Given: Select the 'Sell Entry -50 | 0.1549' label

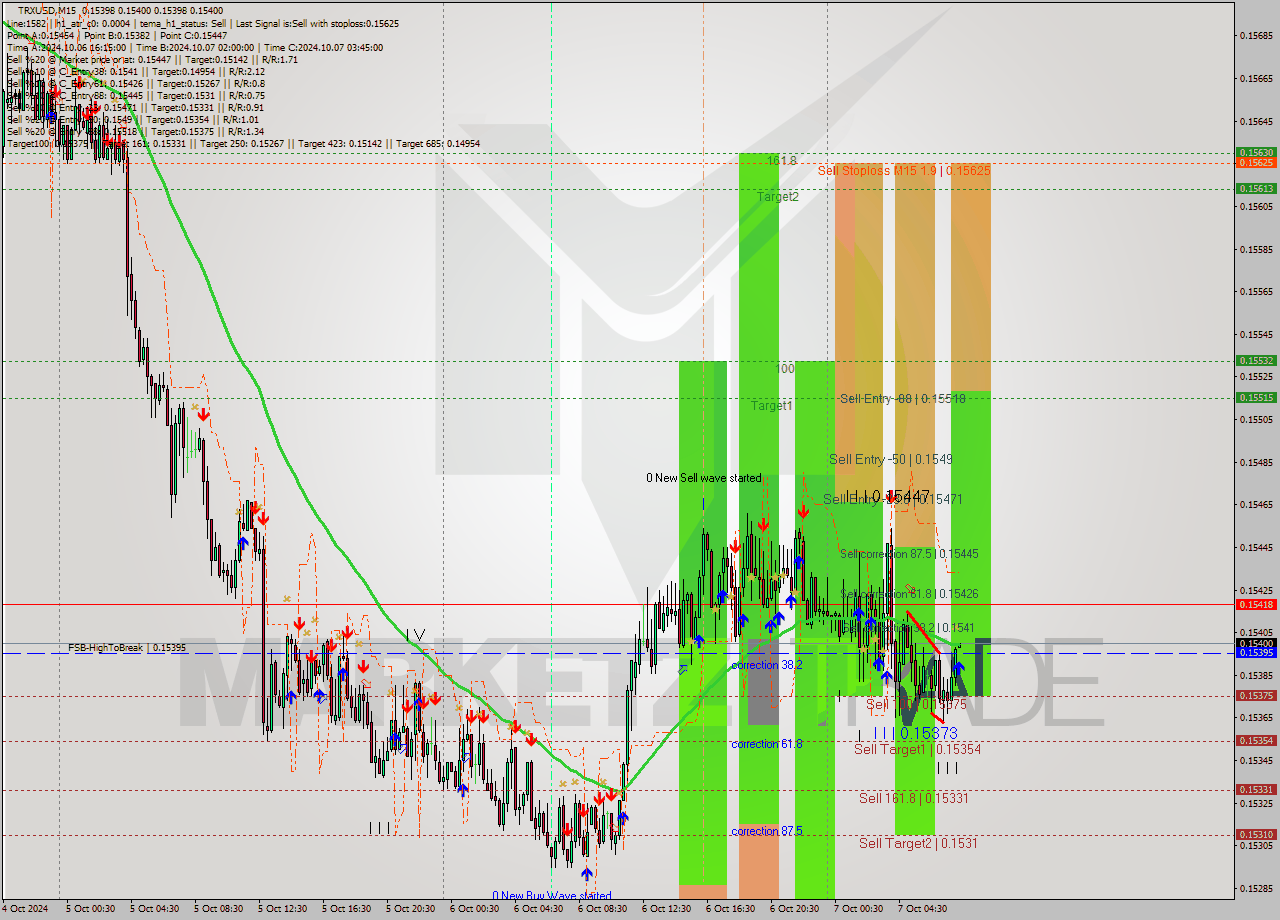Looking at the screenshot, I should pyautogui.click(x=890, y=460).
